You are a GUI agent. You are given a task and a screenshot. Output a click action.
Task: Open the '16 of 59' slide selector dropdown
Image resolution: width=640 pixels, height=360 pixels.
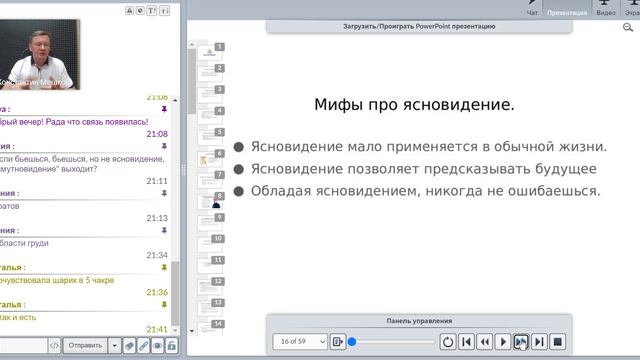[300, 342]
